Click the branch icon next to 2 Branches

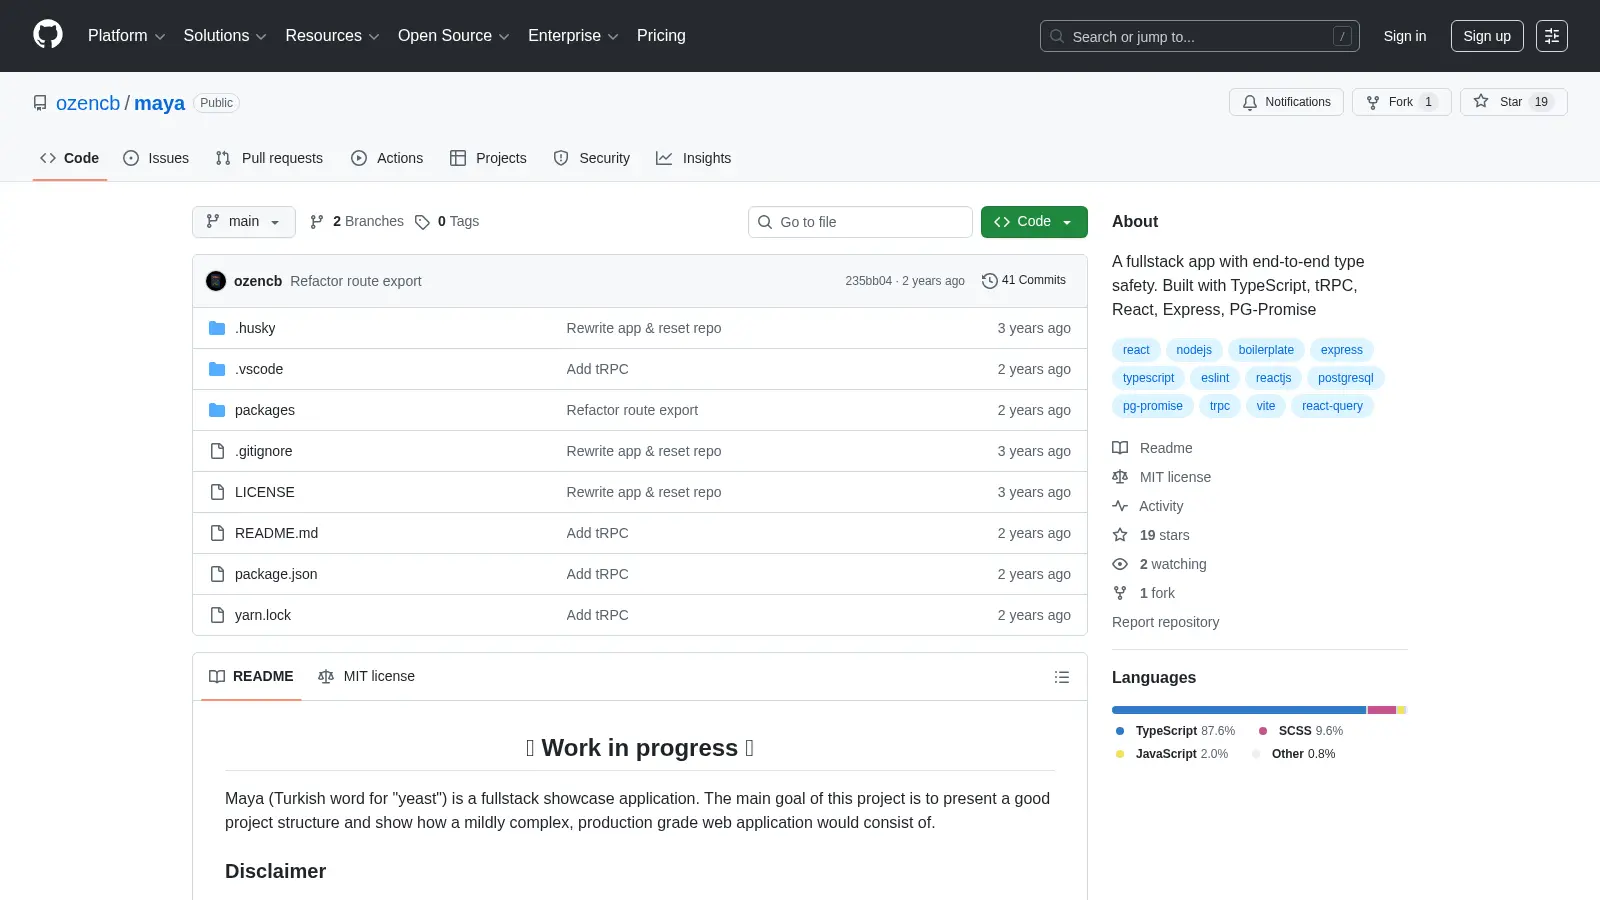tap(317, 222)
